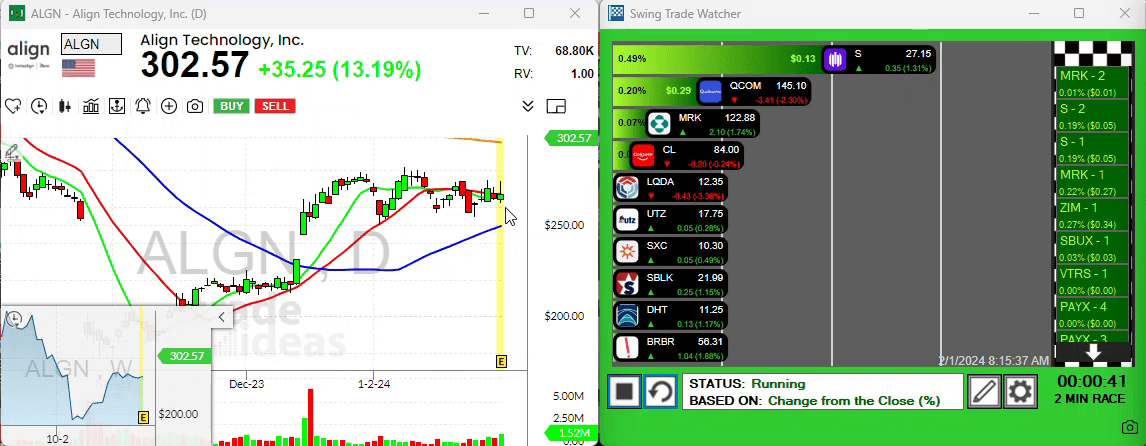This screenshot has height=446, width=1146.
Task: Click the earnings E marker on daily chart
Action: 501,361
